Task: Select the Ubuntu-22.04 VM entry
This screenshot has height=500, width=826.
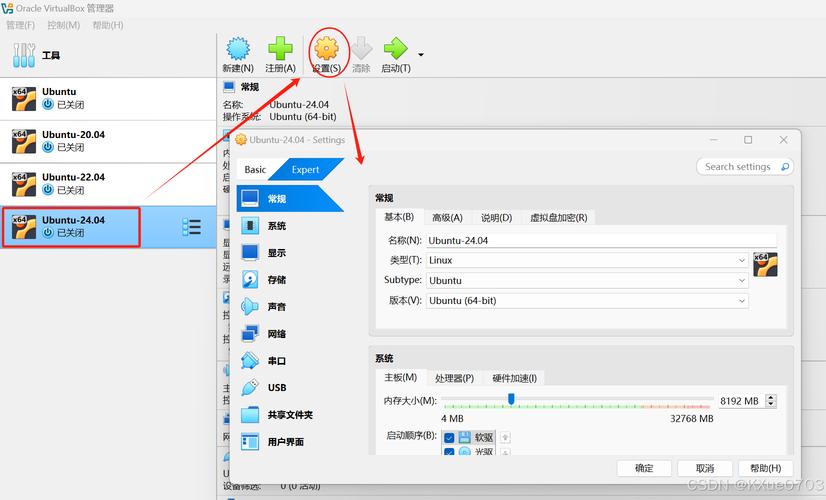Action: tap(108, 184)
